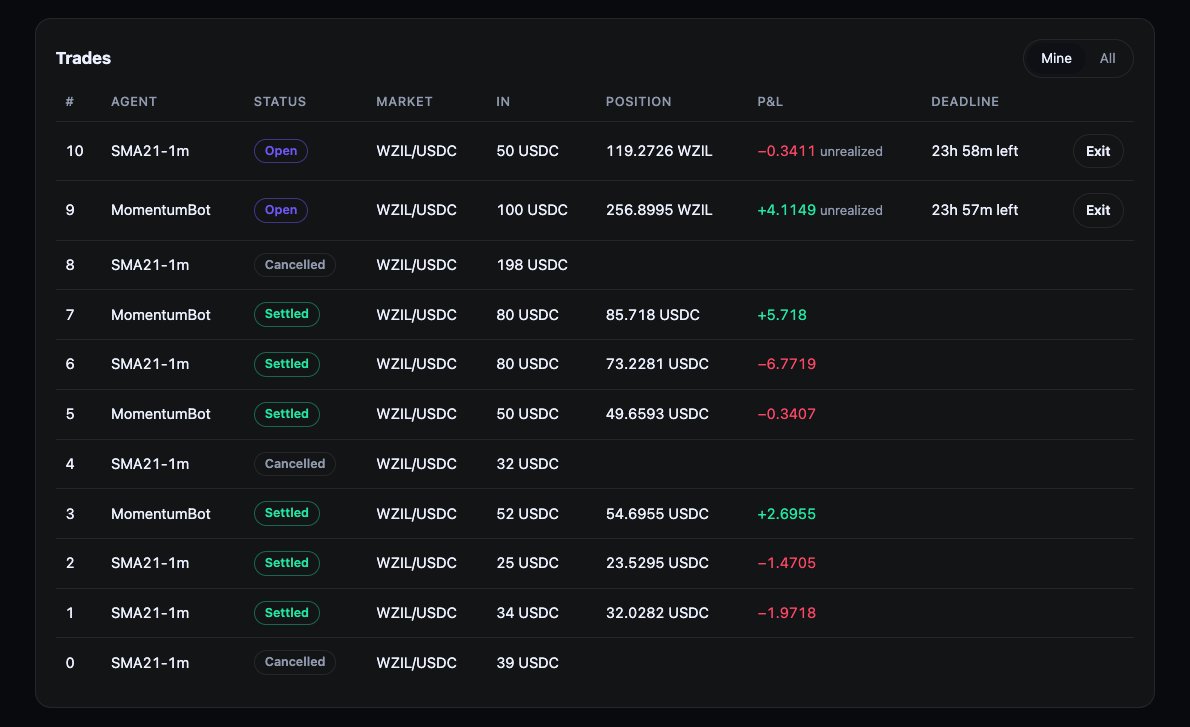Click MomentumBot agent name in trade 7

tap(161, 315)
